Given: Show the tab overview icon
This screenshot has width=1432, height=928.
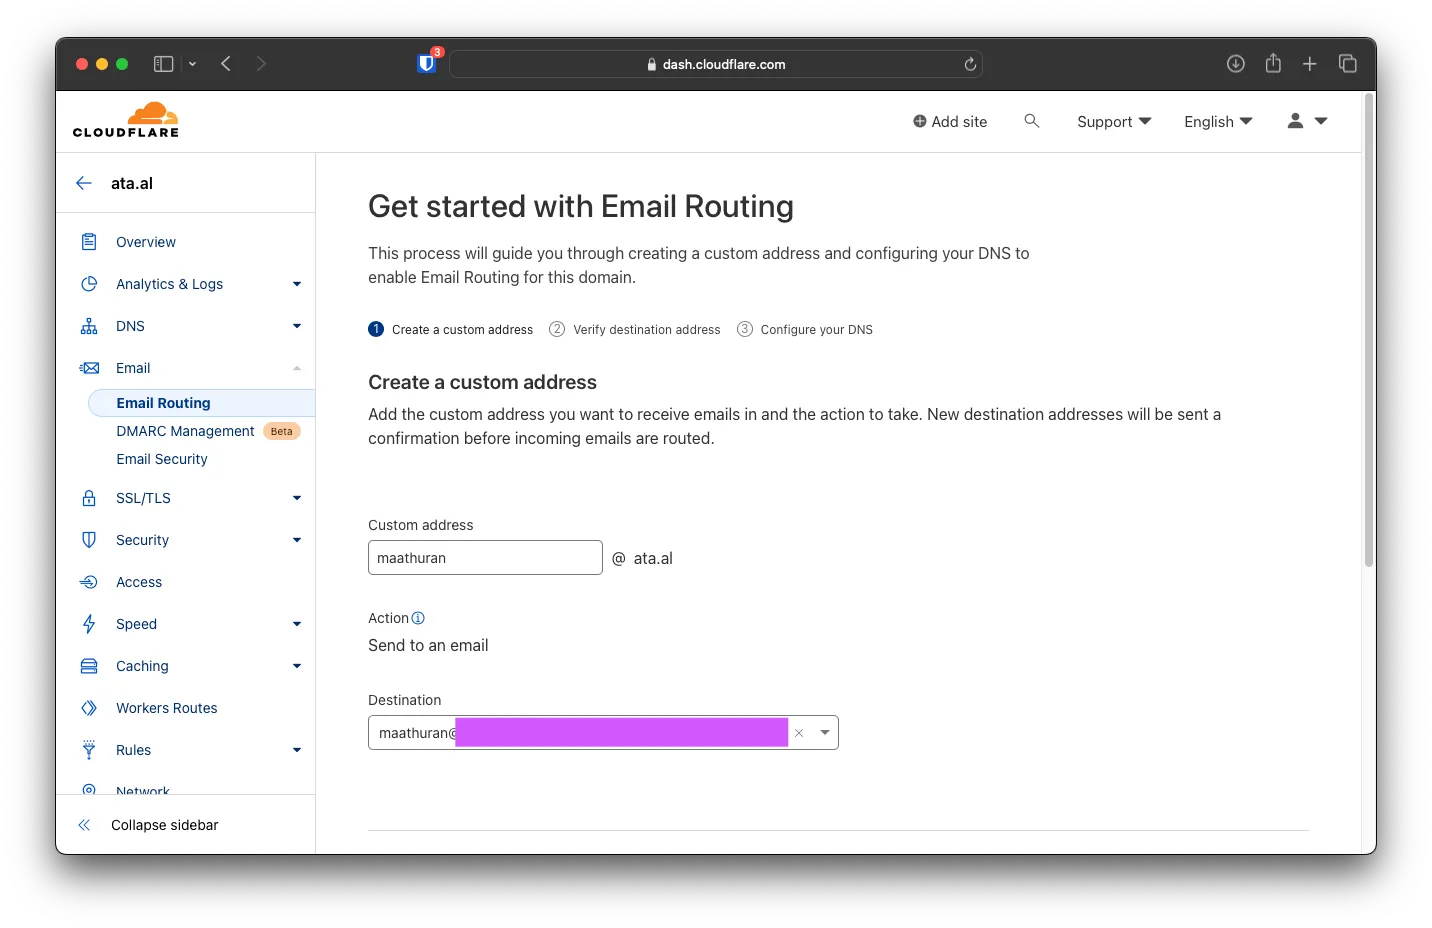Looking at the screenshot, I should click(x=1348, y=64).
